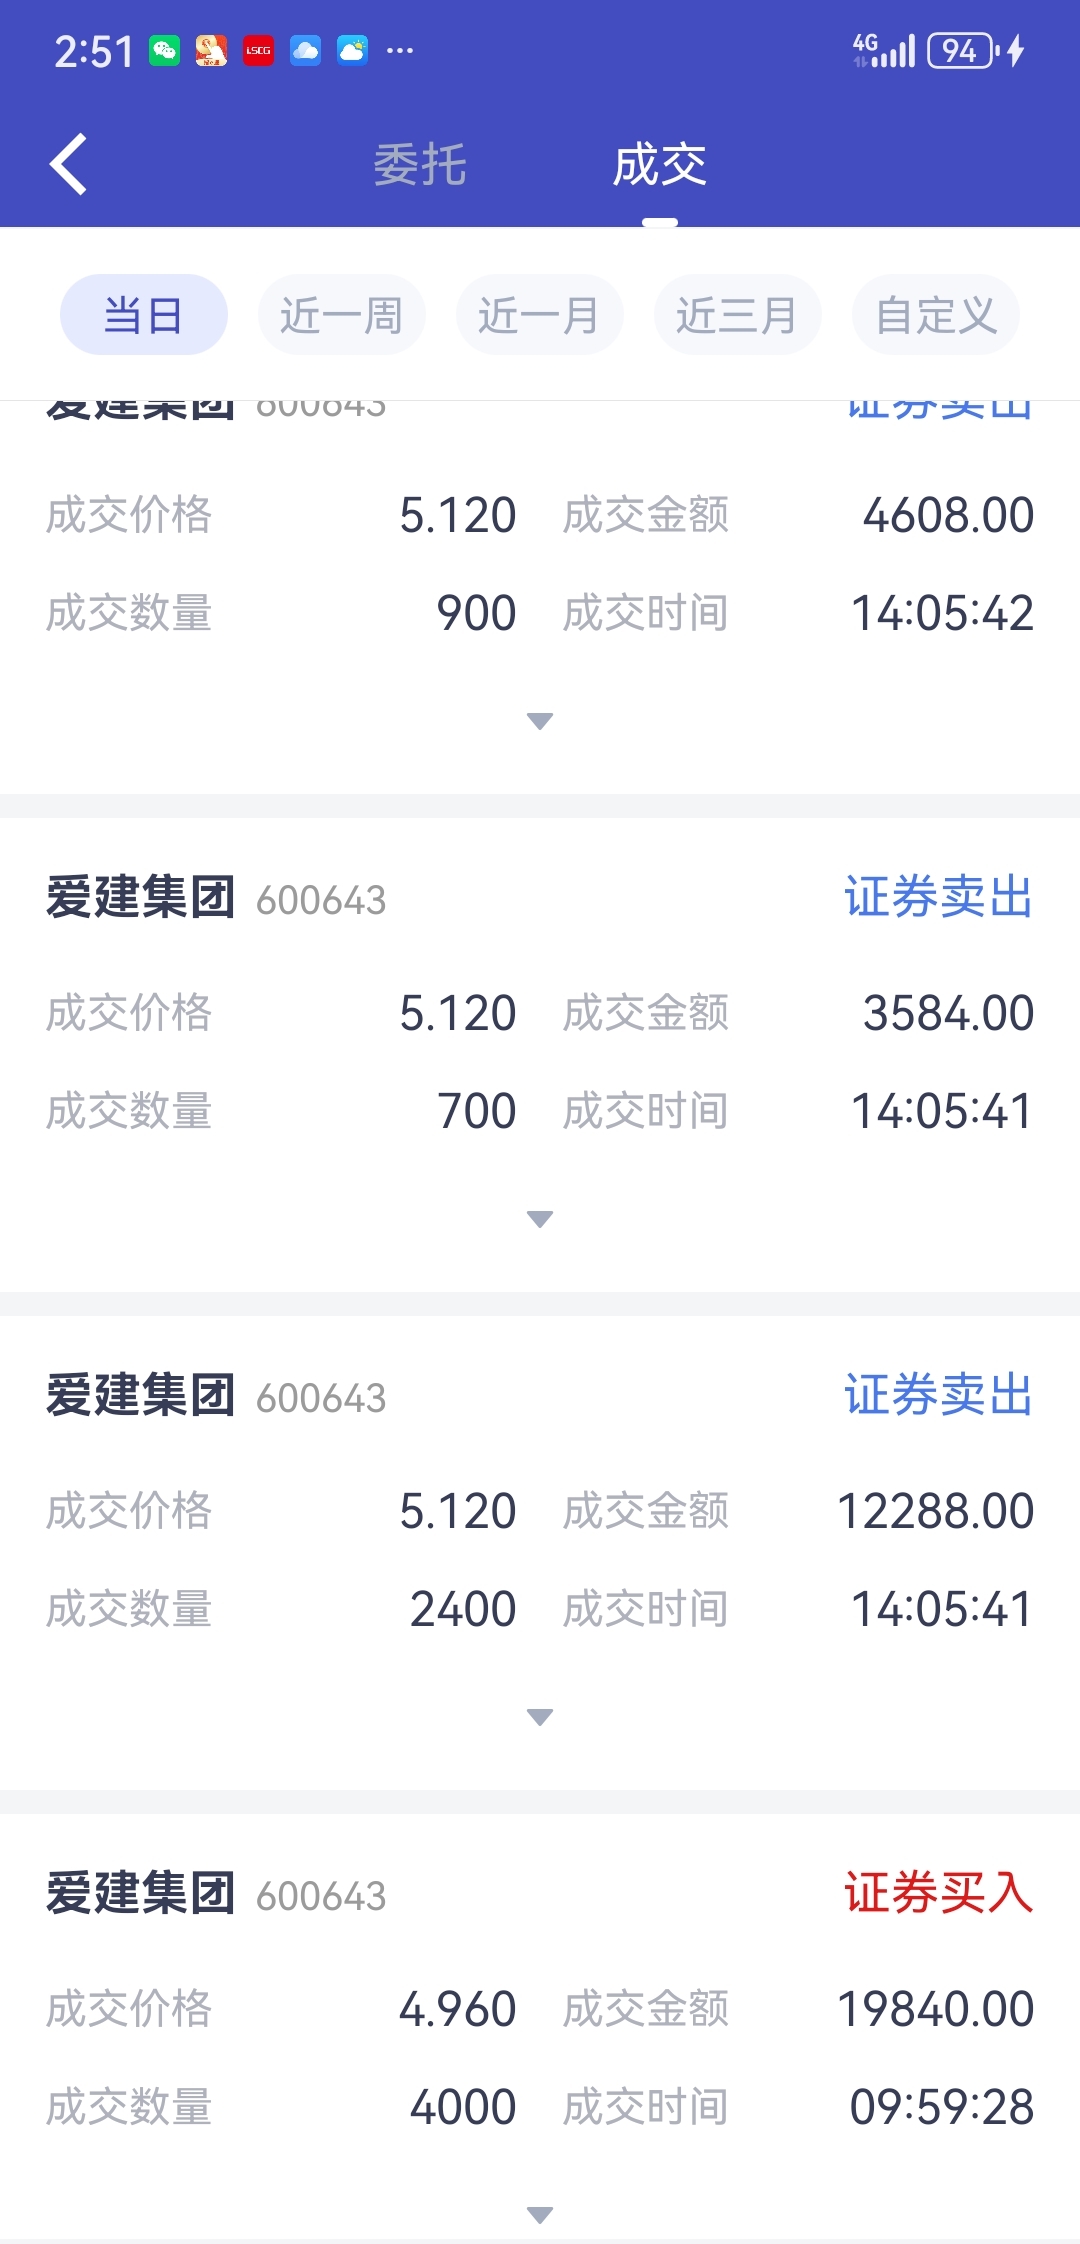The width and height of the screenshot is (1080, 2244).
Task: Tap the WeChat notification icon
Action: 165,50
